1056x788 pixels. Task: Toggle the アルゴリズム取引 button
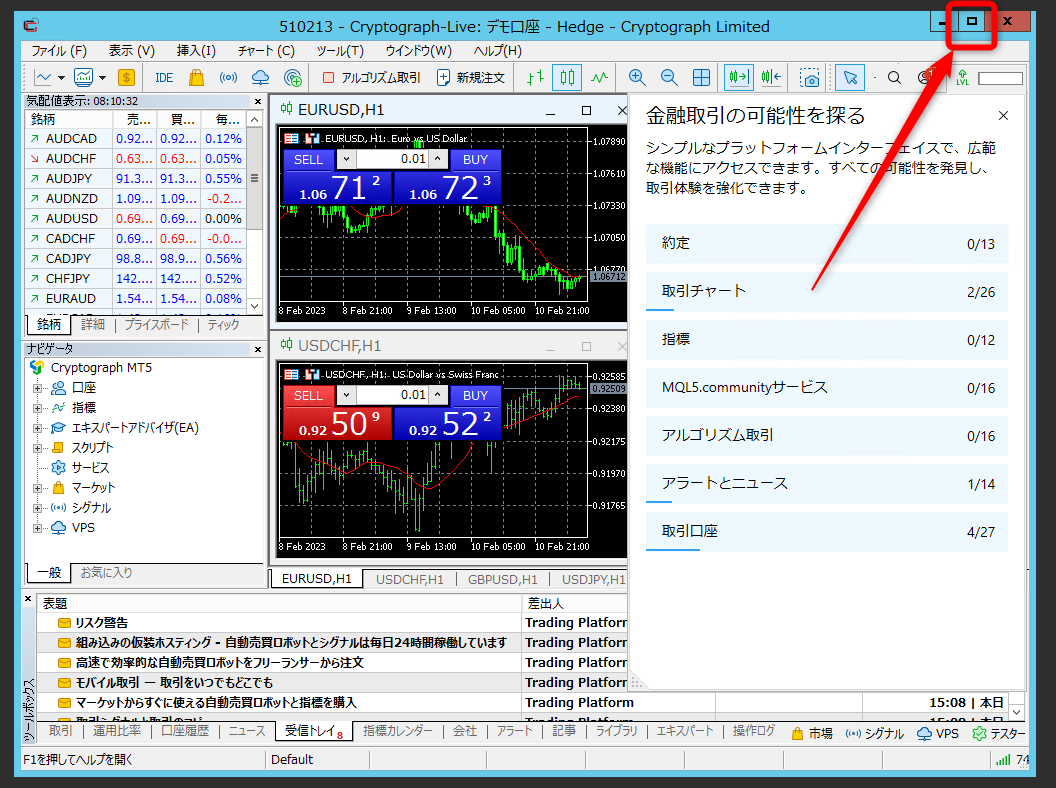coord(372,77)
